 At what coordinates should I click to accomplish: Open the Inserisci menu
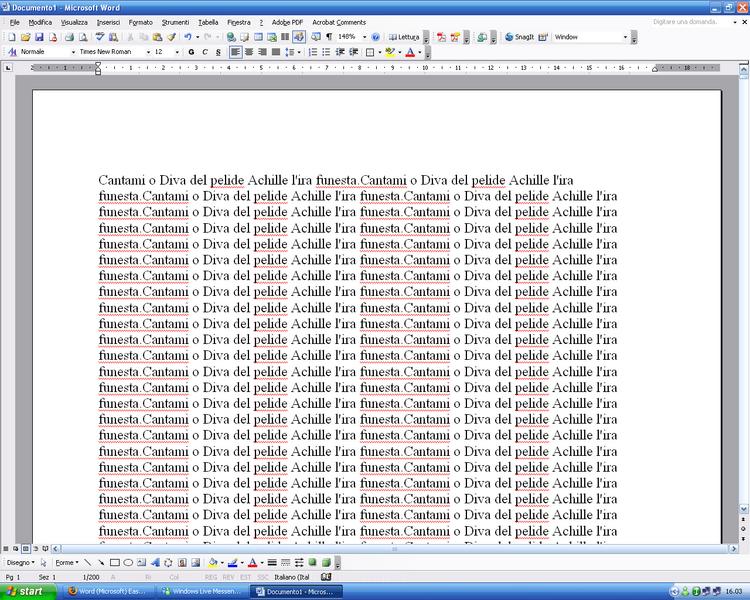[x=109, y=22]
